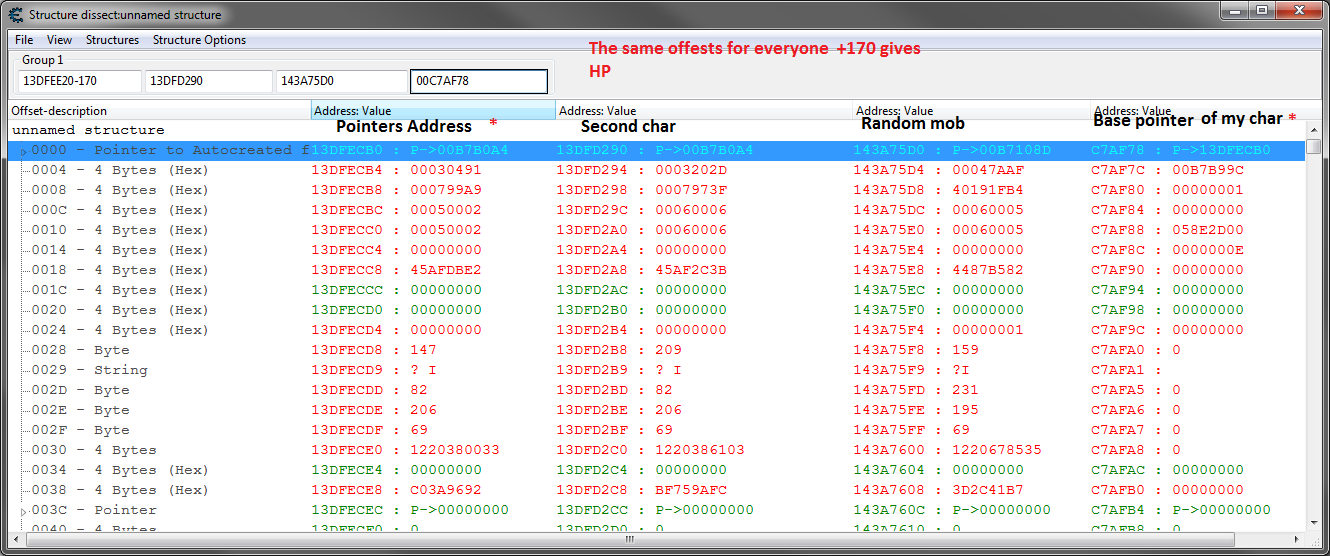
Task: Open the File menu
Action: tap(24, 40)
